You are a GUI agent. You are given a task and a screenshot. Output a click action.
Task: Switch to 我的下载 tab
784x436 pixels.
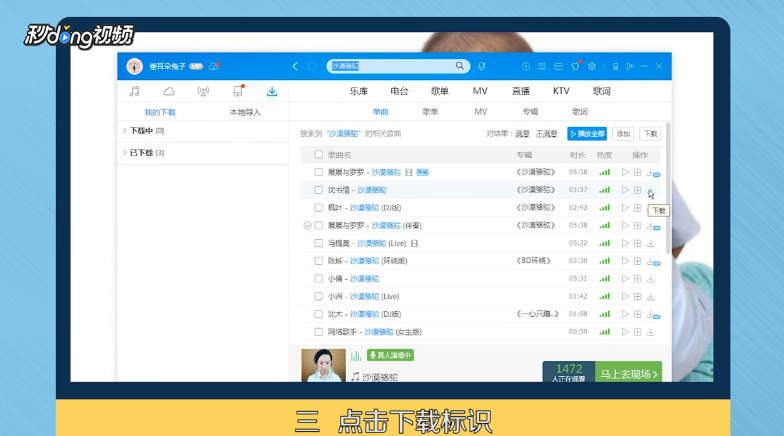coord(160,112)
